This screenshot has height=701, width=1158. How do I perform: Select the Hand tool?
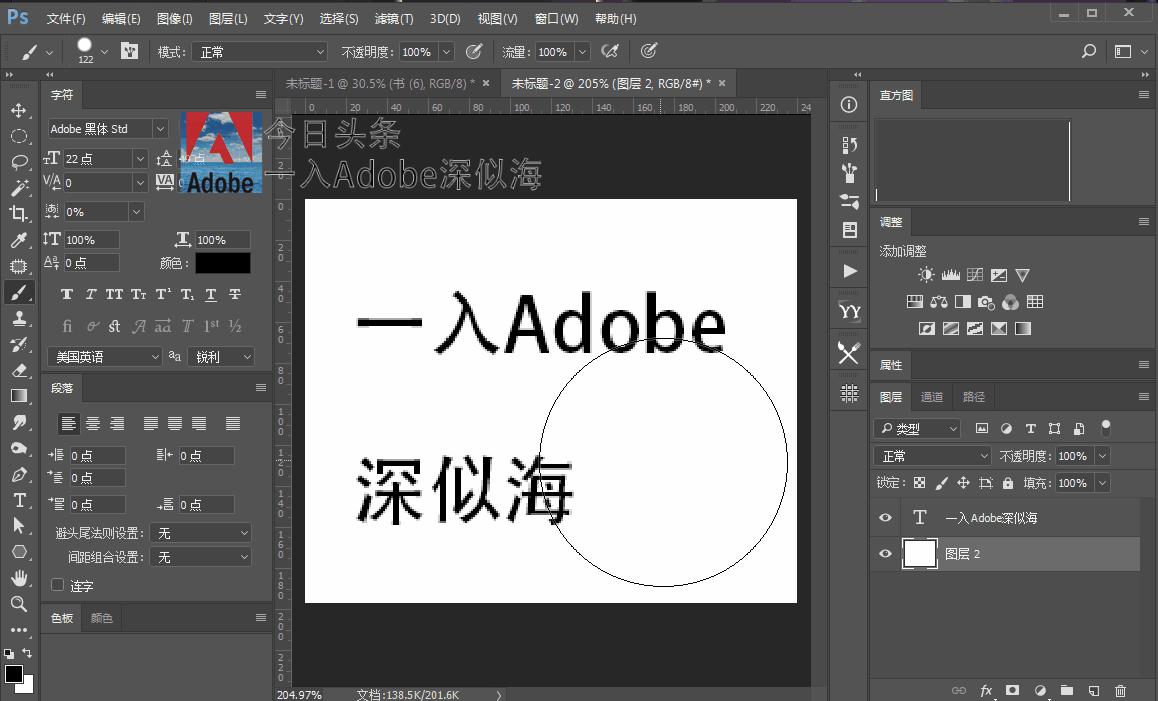[x=18, y=578]
